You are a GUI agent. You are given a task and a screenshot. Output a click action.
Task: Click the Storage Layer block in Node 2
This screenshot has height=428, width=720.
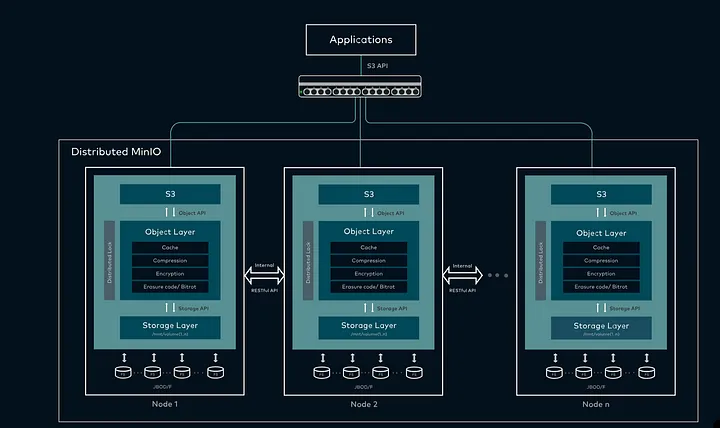(x=369, y=327)
